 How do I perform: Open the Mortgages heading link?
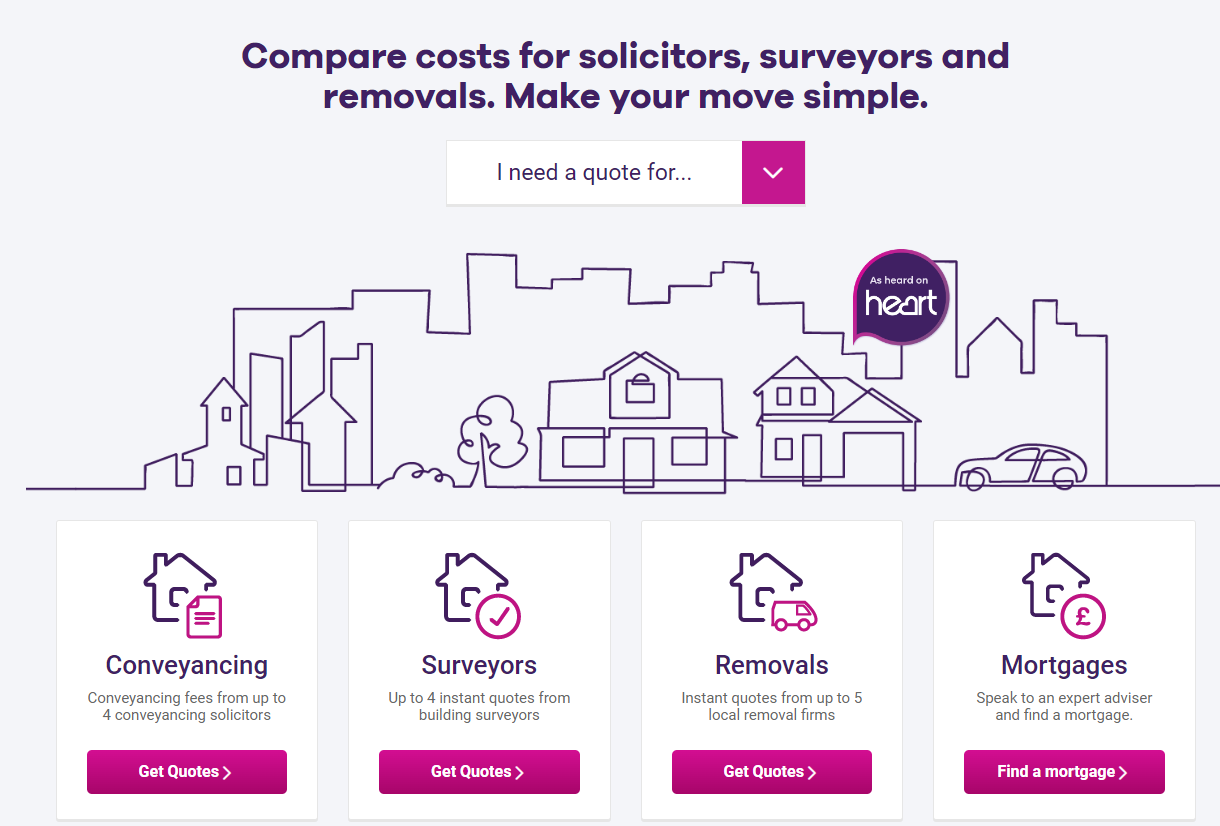1064,665
